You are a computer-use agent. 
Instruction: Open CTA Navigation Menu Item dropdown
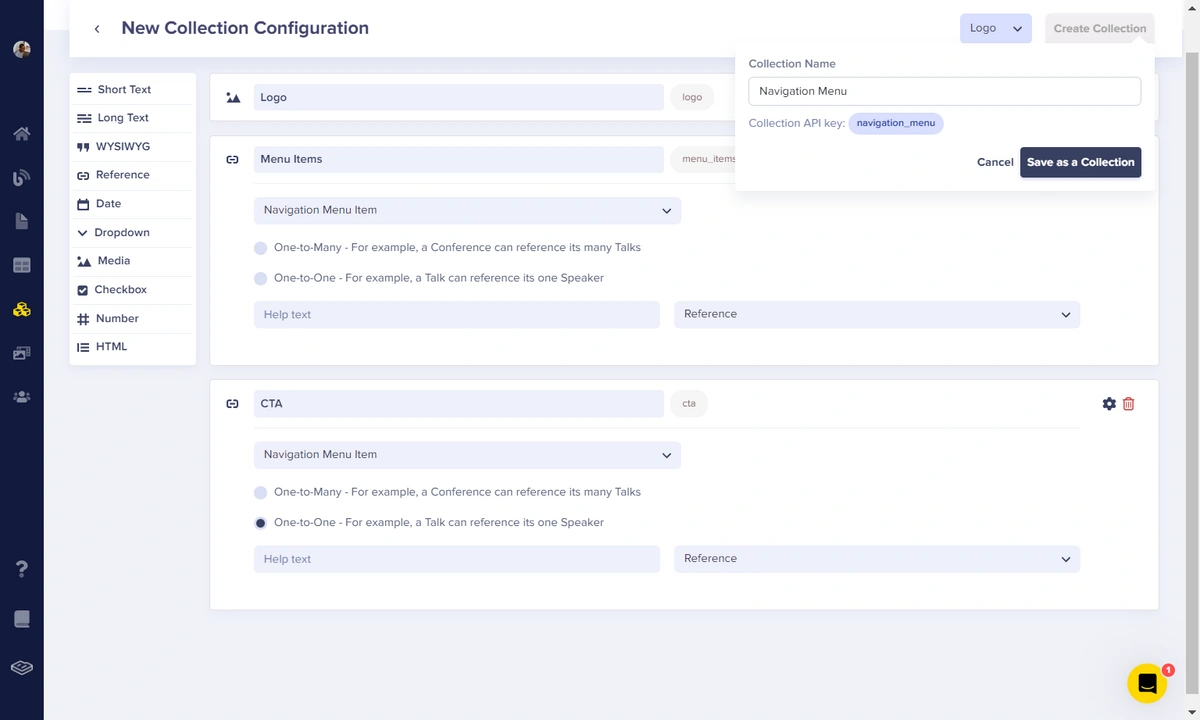pyautogui.click(x=467, y=455)
